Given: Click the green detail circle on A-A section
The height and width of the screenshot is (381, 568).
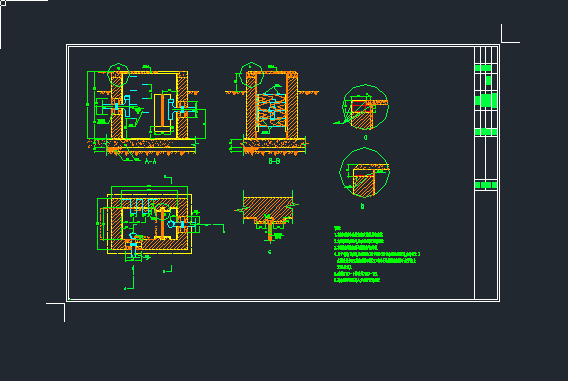Looking at the screenshot, I should pyautogui.click(x=119, y=74).
